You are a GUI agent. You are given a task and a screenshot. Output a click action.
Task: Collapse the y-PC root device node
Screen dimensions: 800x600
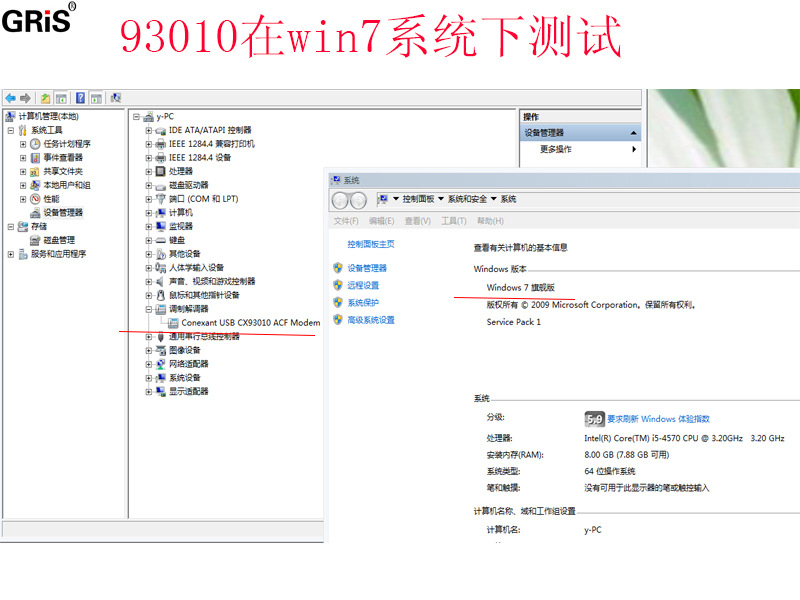136,117
